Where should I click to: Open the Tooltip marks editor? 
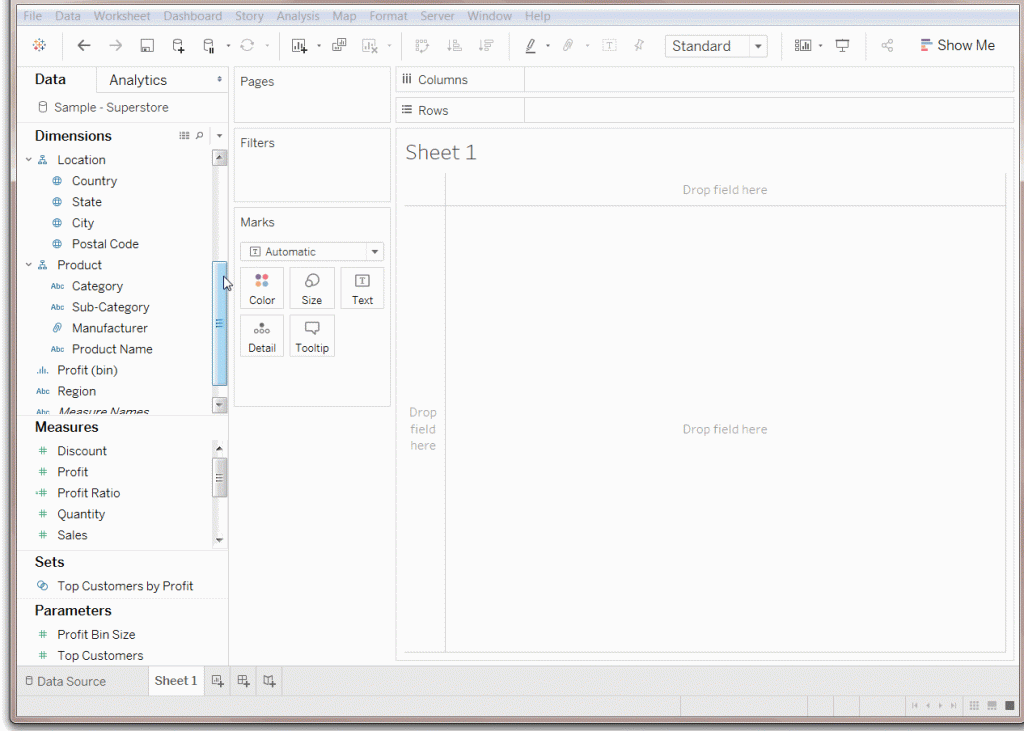click(312, 336)
